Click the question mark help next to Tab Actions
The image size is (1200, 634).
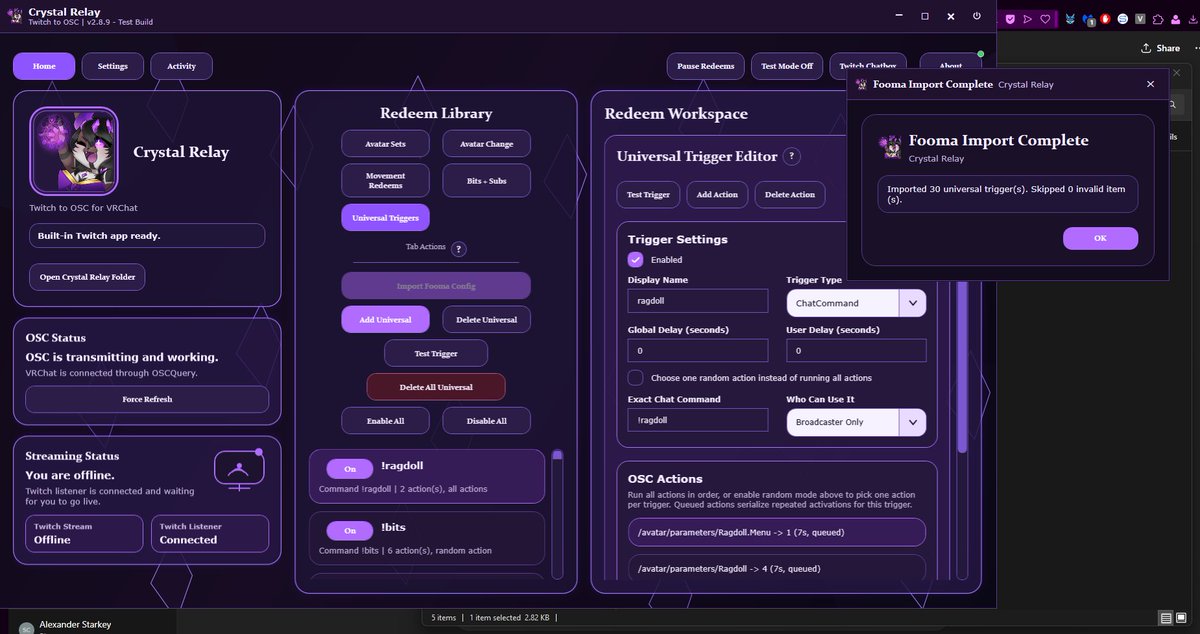pos(459,249)
